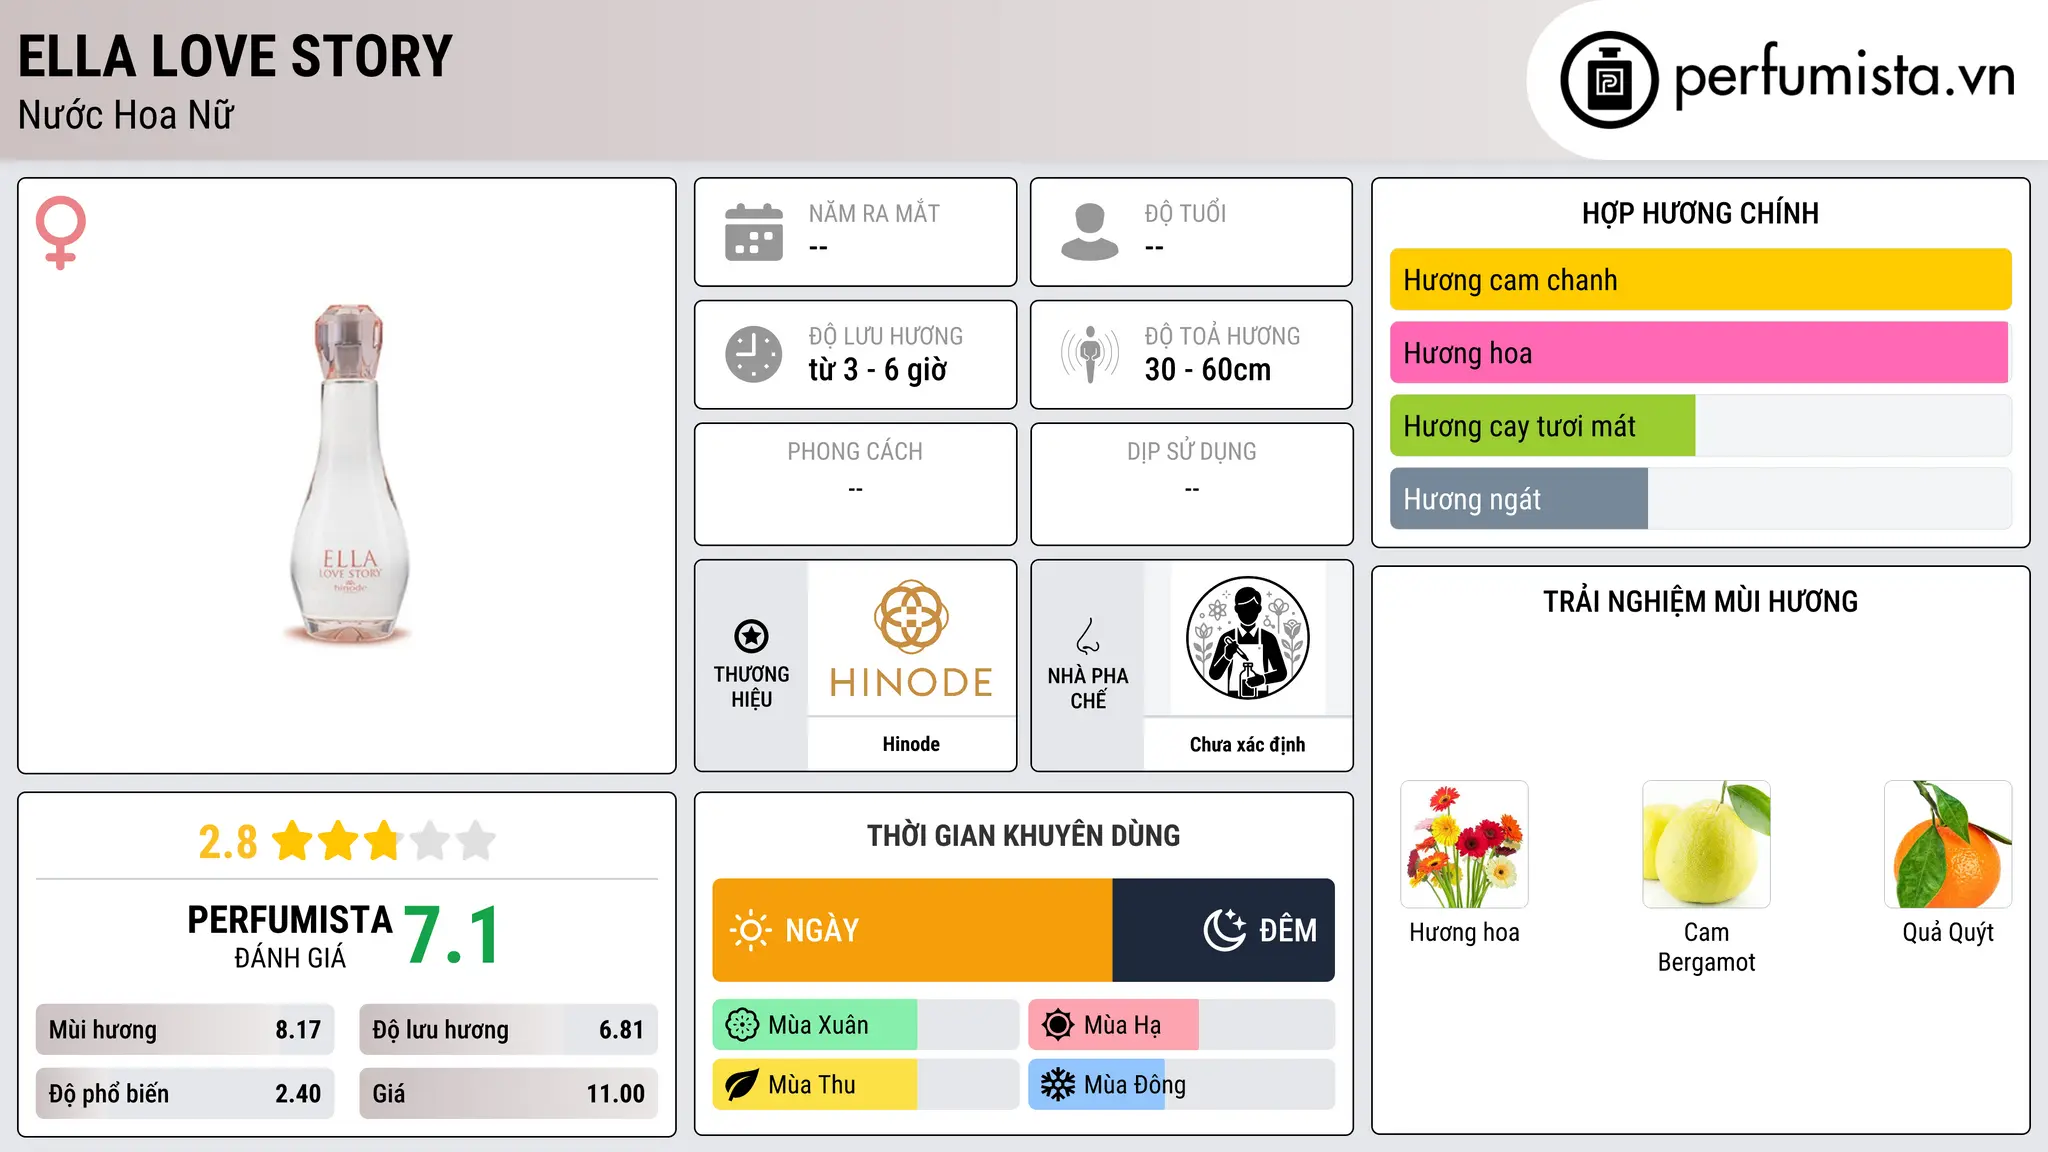This screenshot has height=1152, width=2048.
Task: Click the ELLA LOVE STORY title
Action: click(235, 56)
